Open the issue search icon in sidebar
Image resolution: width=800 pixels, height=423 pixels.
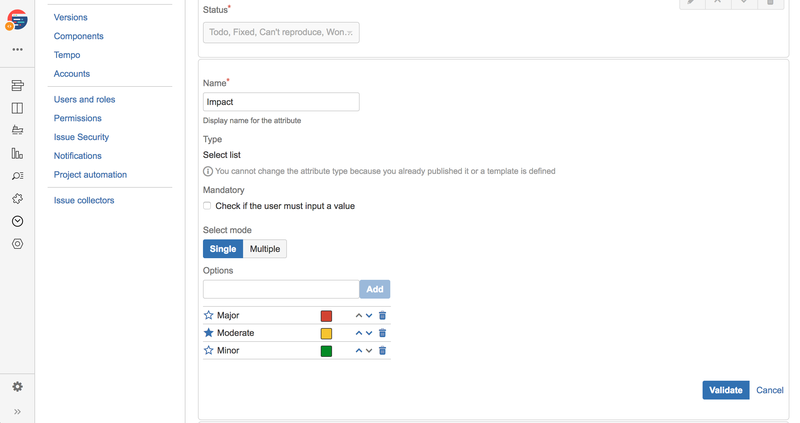(x=17, y=176)
